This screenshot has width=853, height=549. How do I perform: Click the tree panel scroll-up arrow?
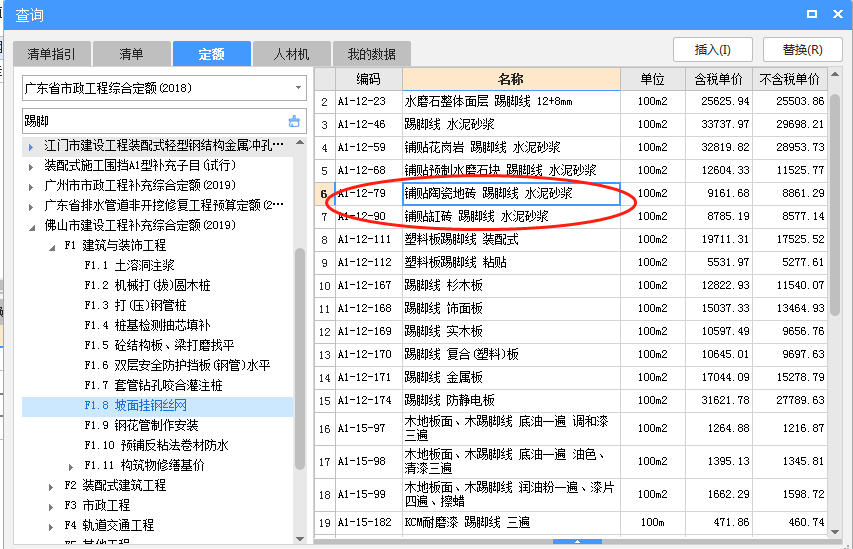click(300, 143)
